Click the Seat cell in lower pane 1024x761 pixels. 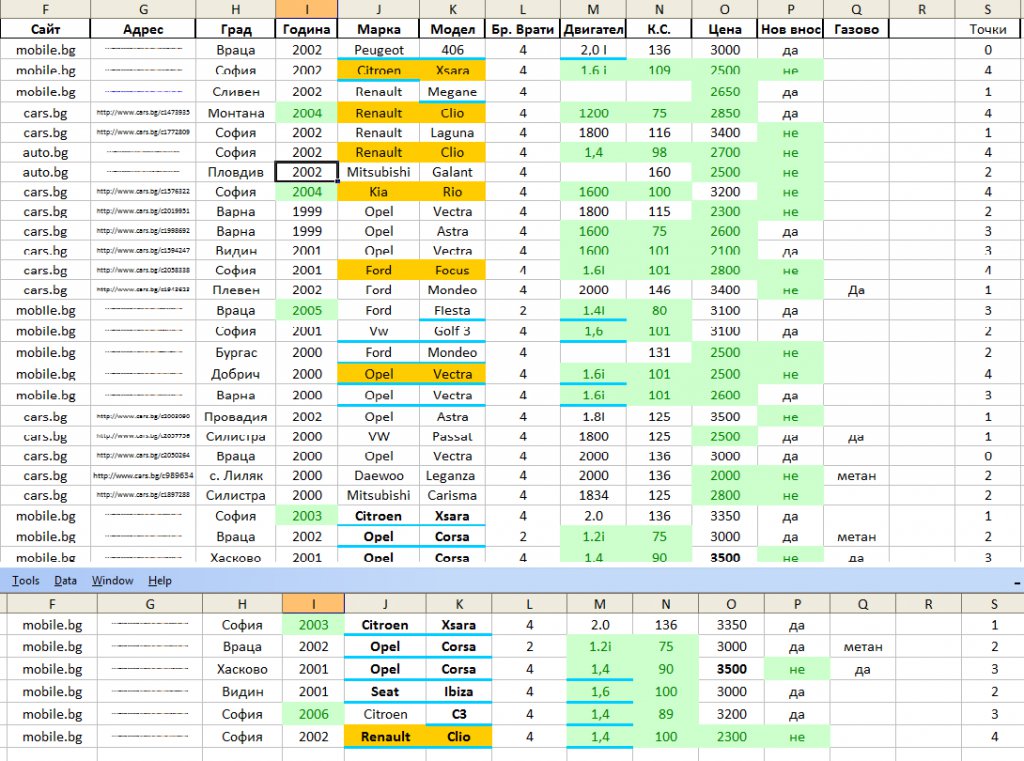click(385, 691)
